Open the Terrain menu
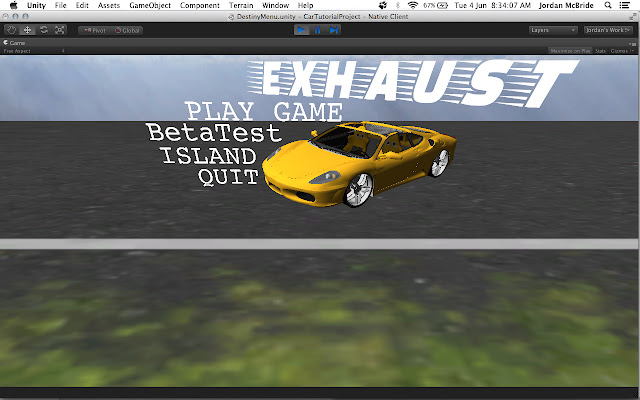640x400 pixels. 241,5
